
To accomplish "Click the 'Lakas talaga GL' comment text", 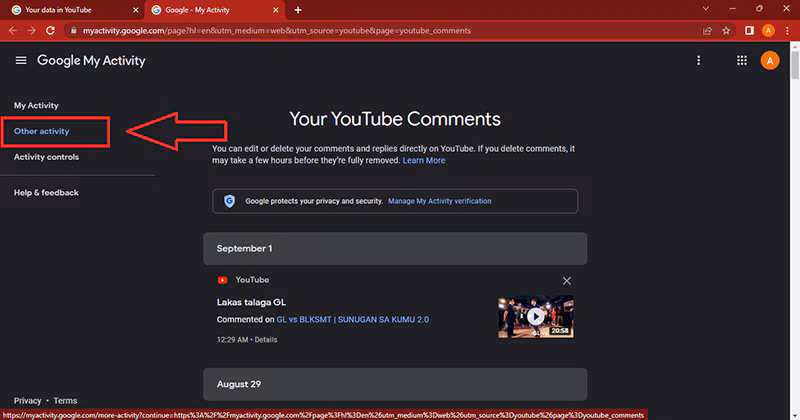I will coord(251,302).
